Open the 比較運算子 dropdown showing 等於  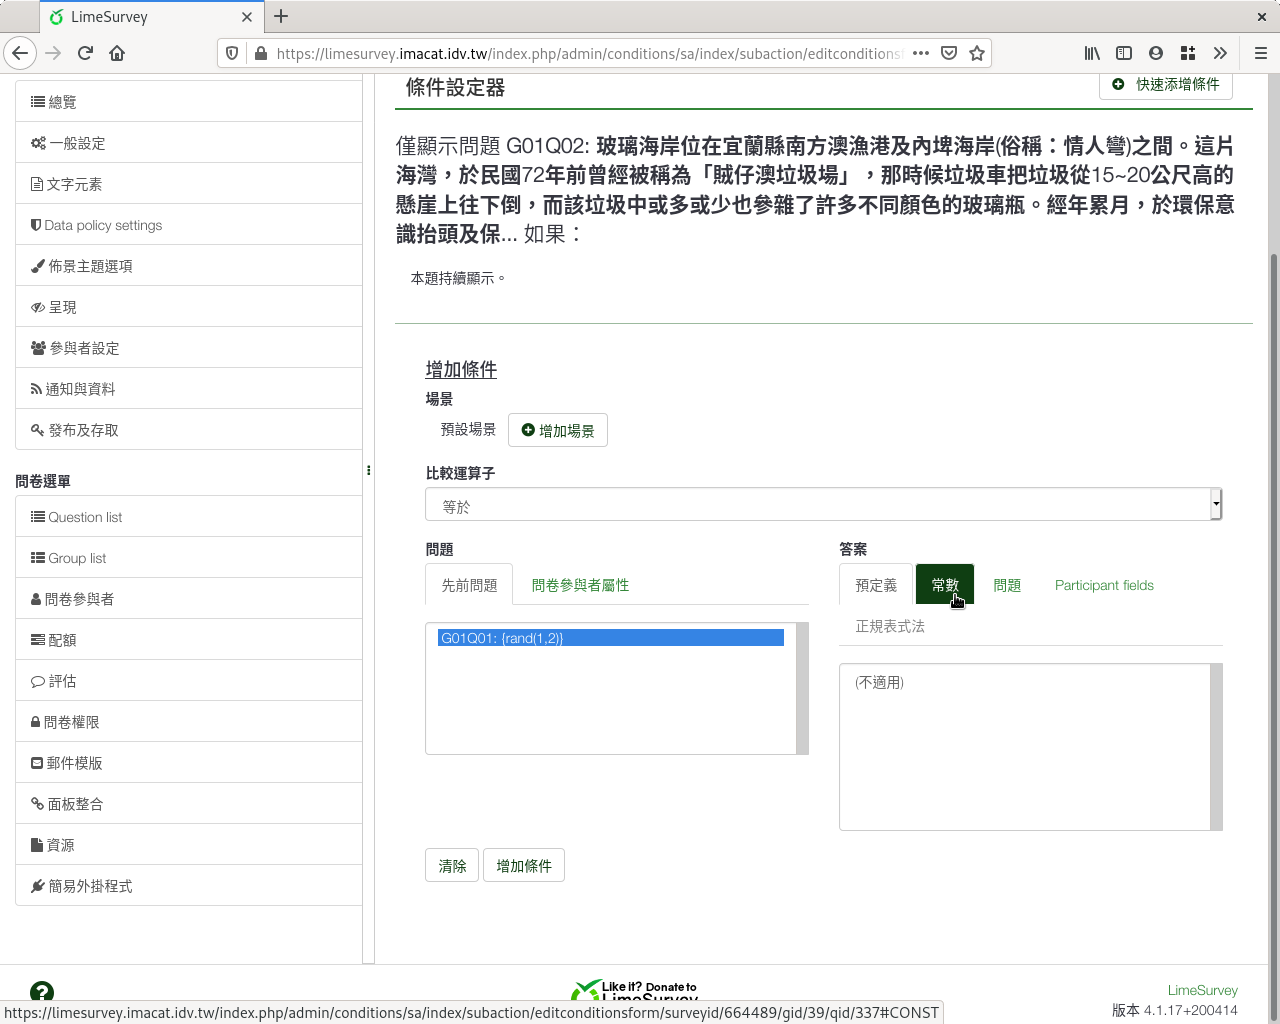pos(824,504)
